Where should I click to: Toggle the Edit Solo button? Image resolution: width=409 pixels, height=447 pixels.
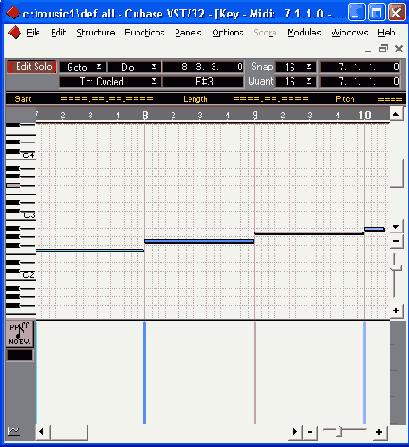pos(31,67)
